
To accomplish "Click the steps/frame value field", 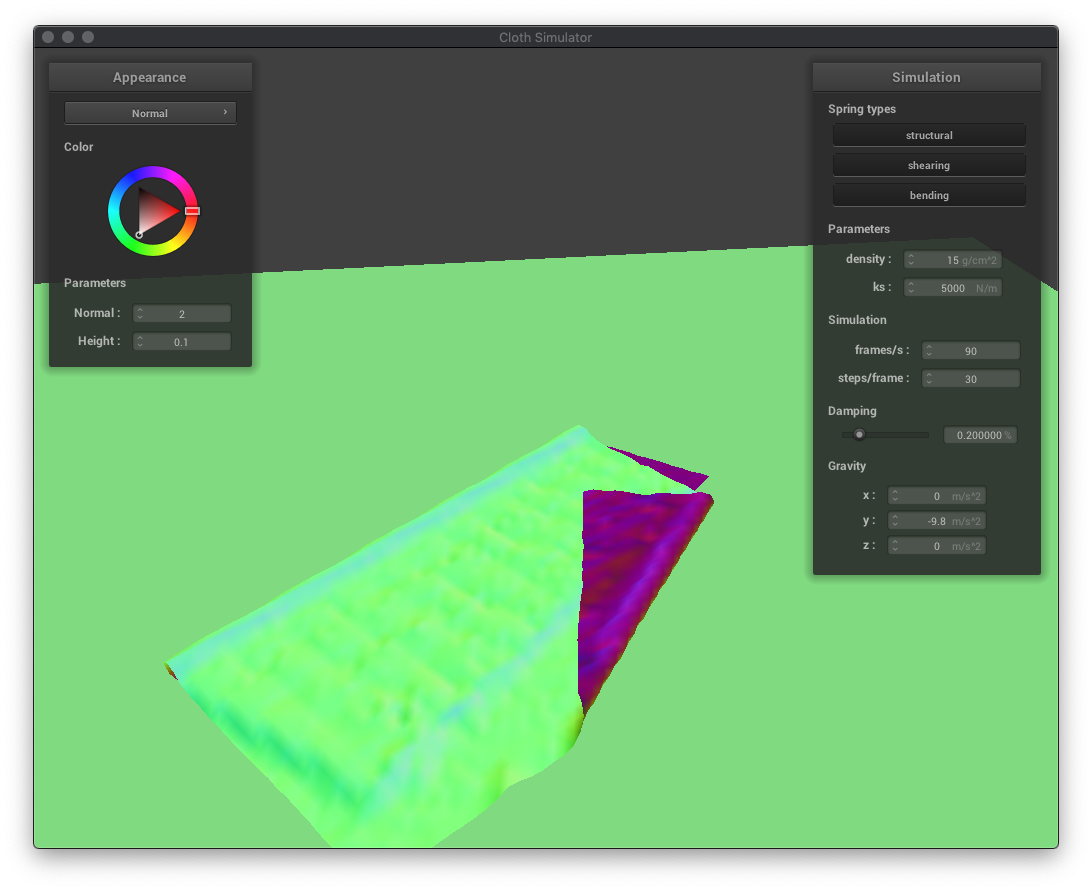I will [x=971, y=378].
